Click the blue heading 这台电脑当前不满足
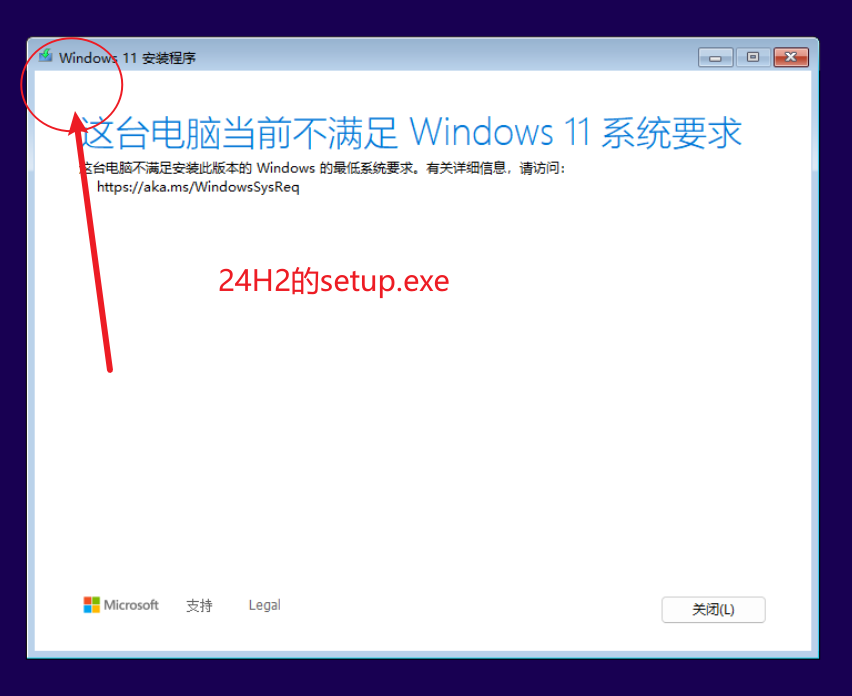Viewport: 852px width, 696px height. (x=240, y=133)
